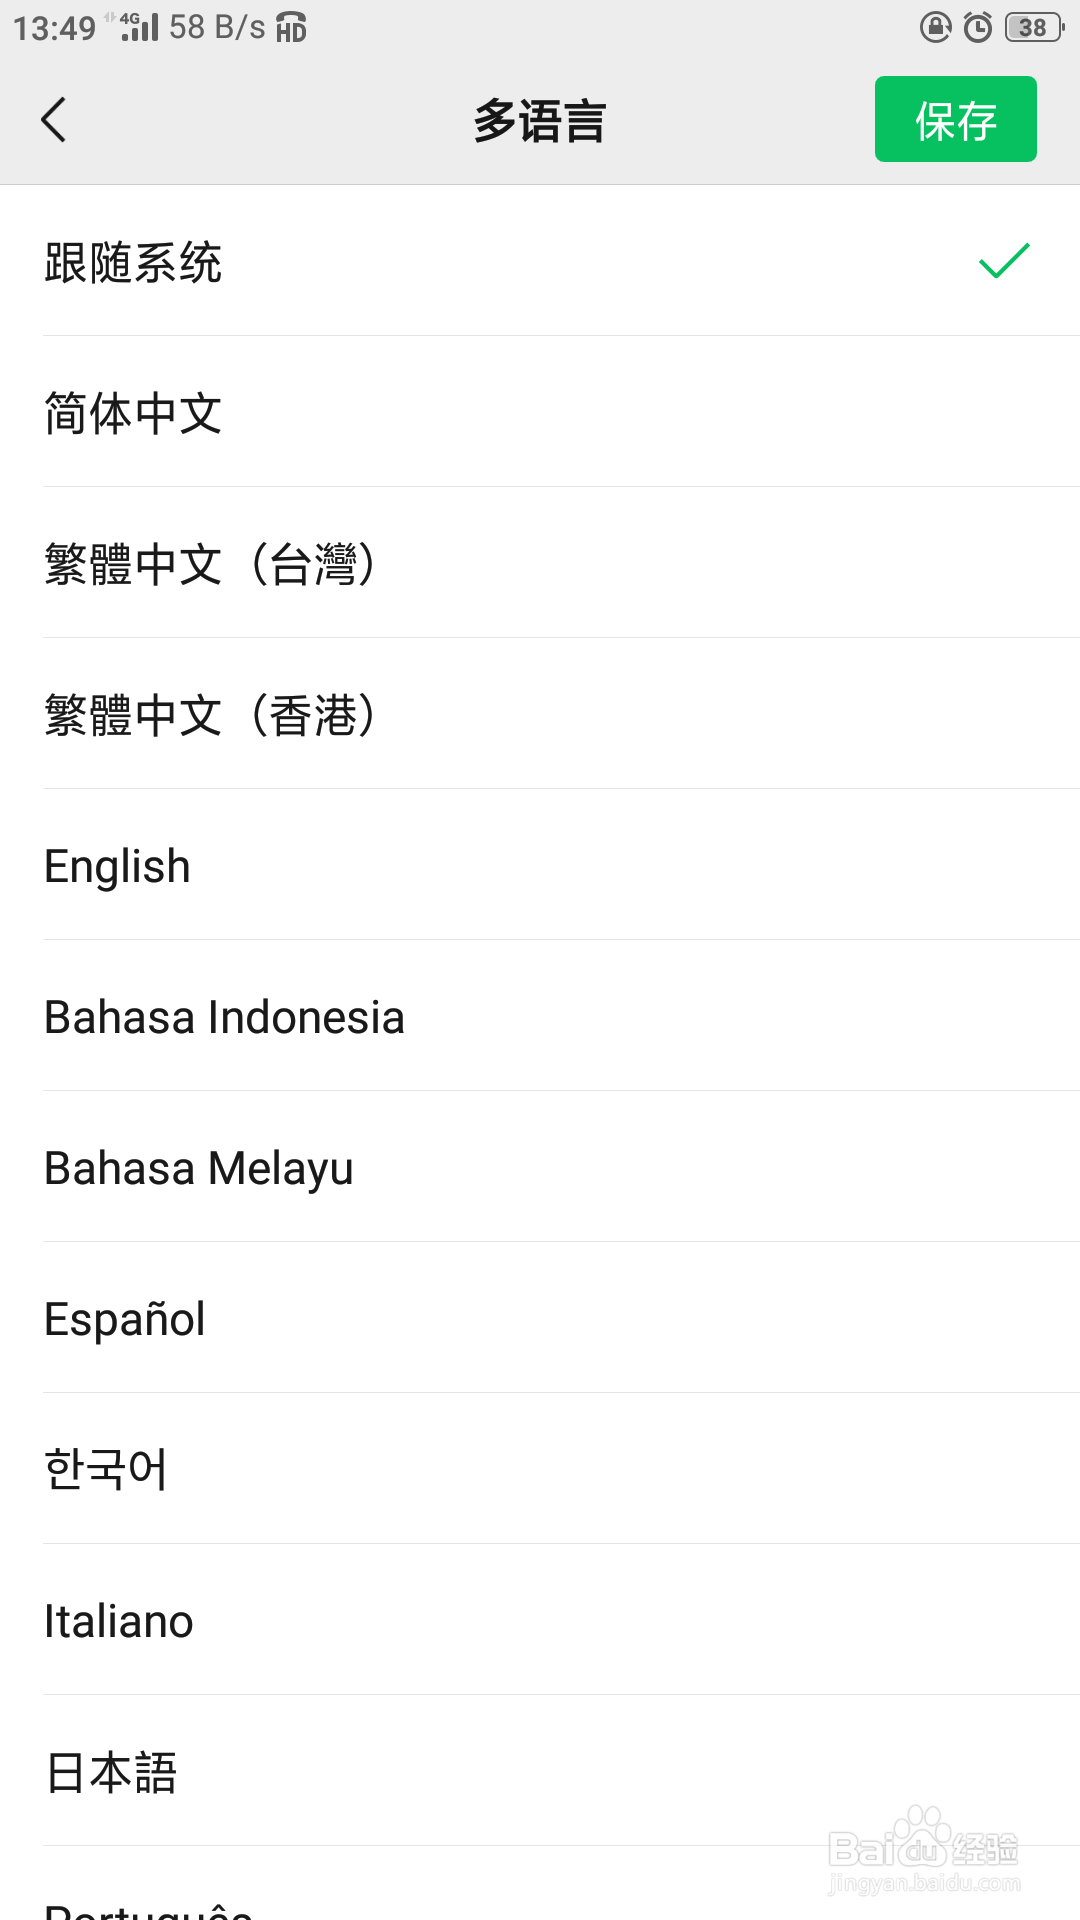
Task: Tap the battery indicator in status bar
Action: click(x=1034, y=27)
